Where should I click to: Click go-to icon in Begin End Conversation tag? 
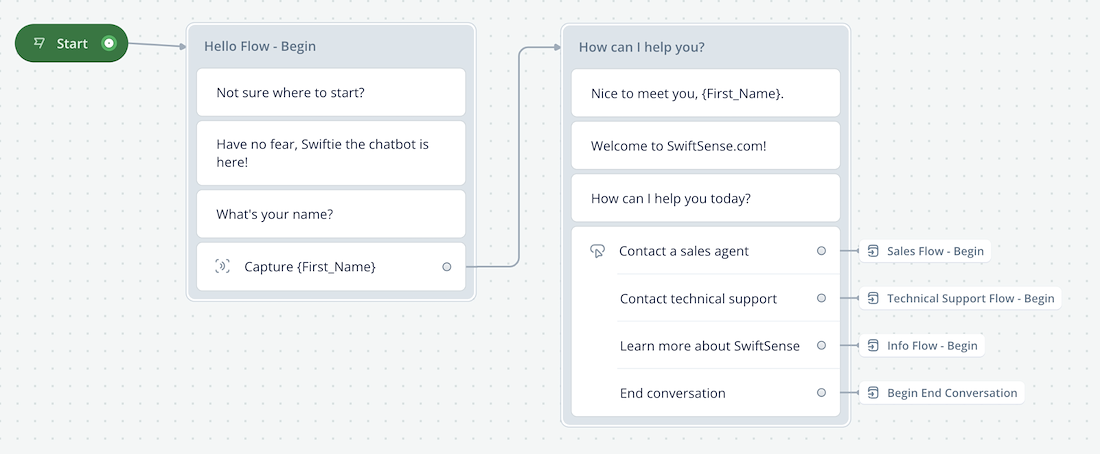click(873, 392)
